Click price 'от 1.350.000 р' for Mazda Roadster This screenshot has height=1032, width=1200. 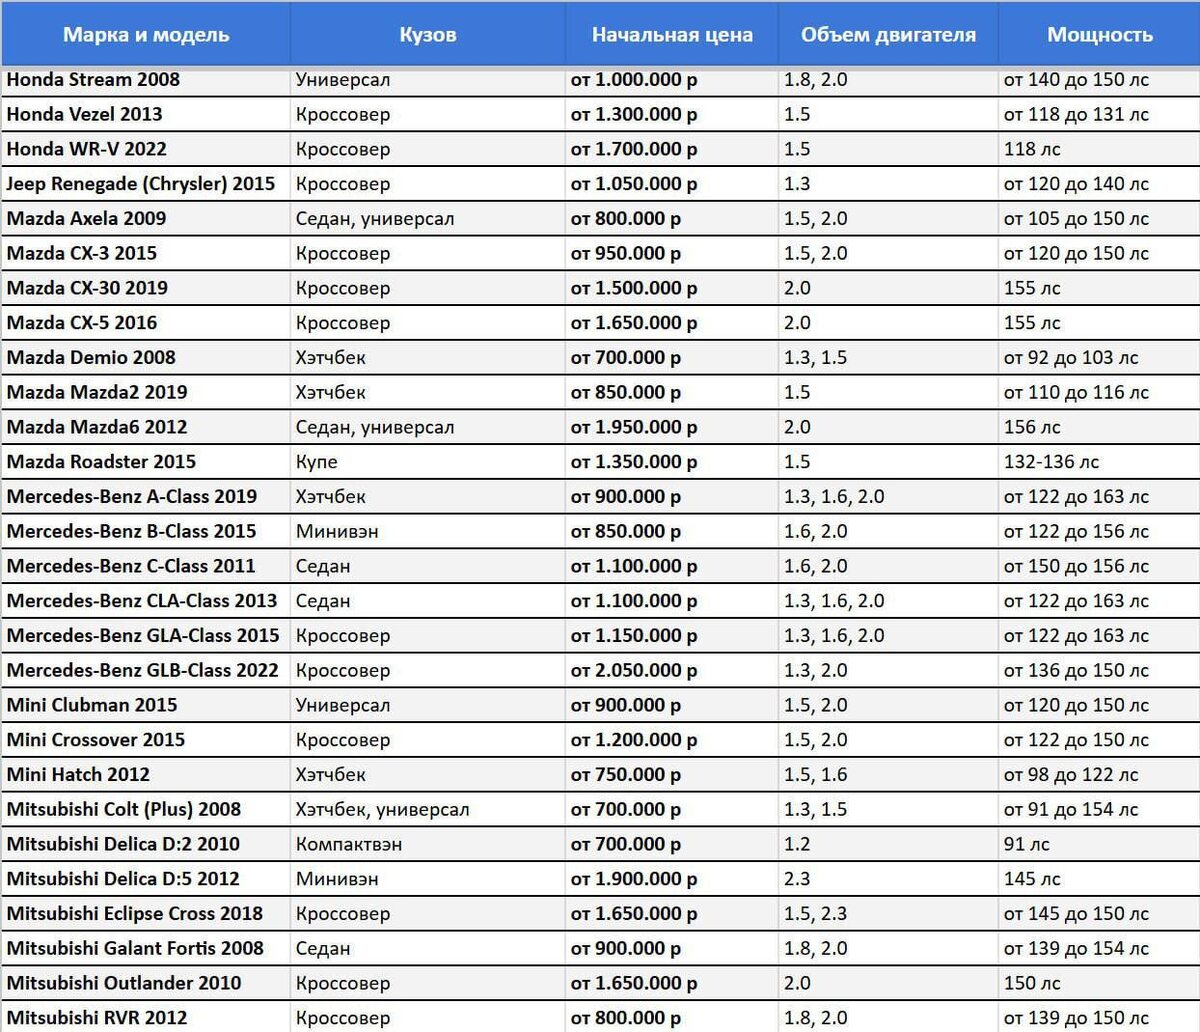672,462
